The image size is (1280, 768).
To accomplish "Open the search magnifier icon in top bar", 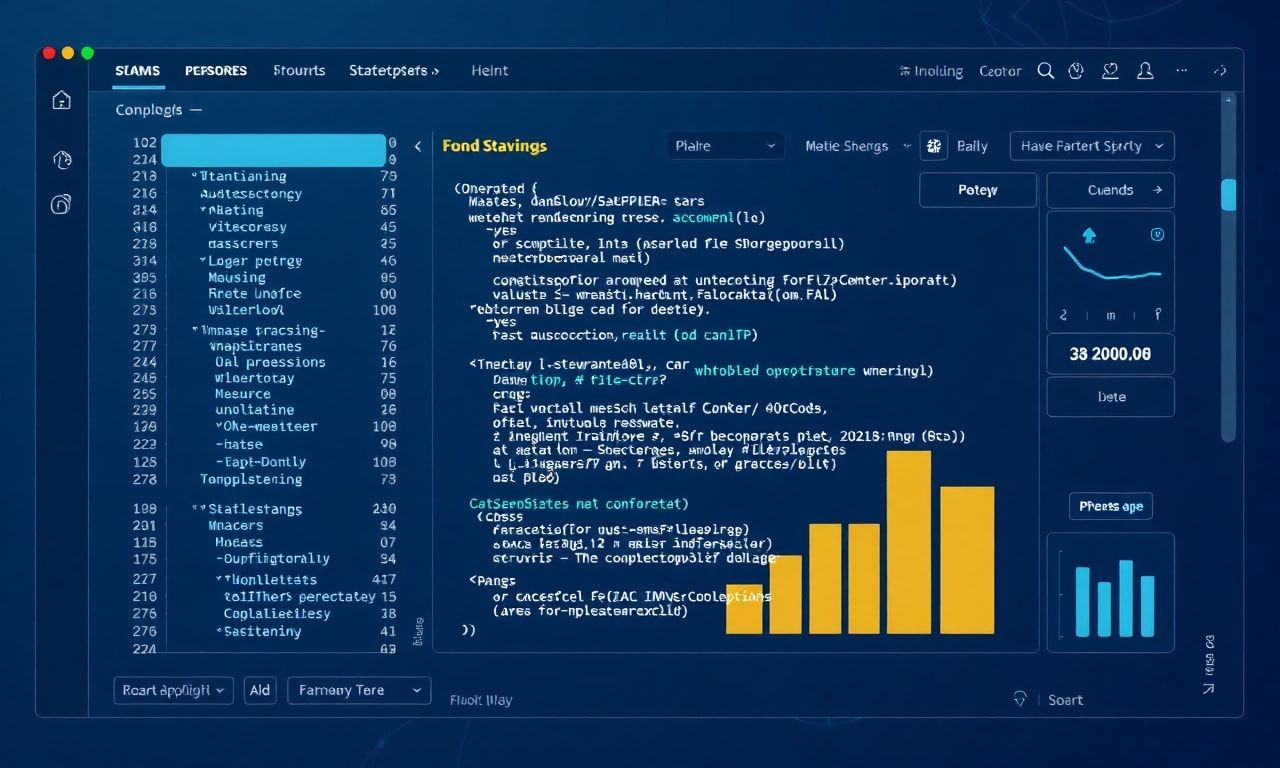I will 1046,71.
